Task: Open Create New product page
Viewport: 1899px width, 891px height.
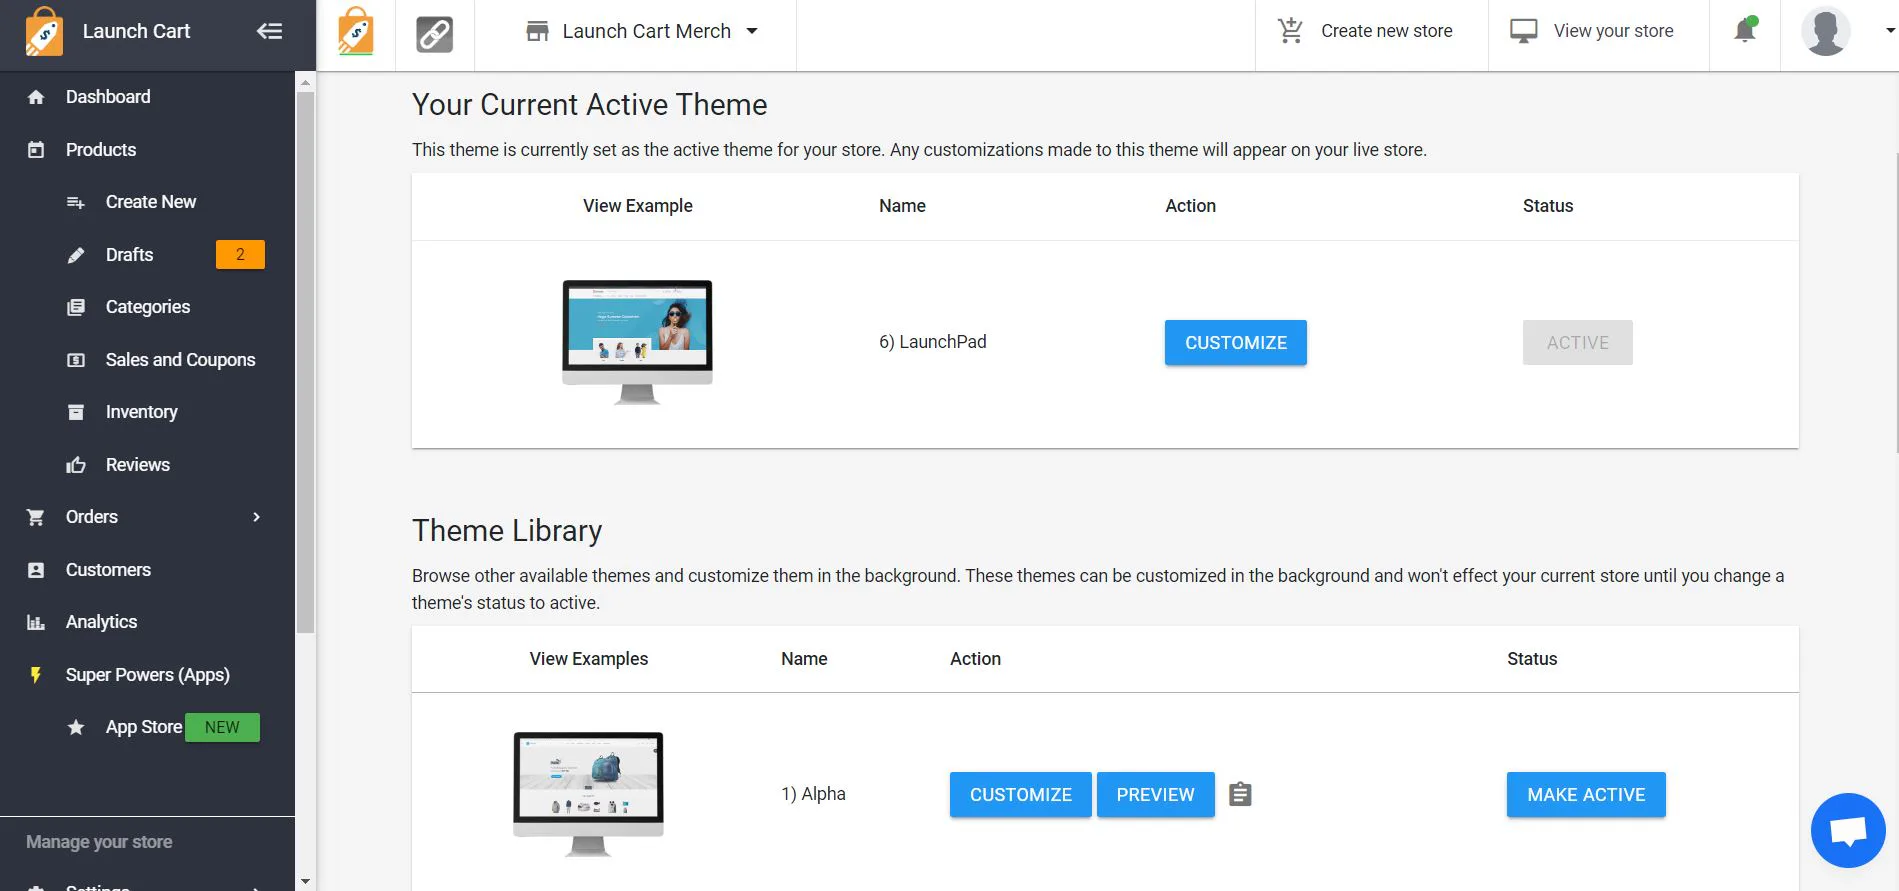Action: tap(151, 202)
